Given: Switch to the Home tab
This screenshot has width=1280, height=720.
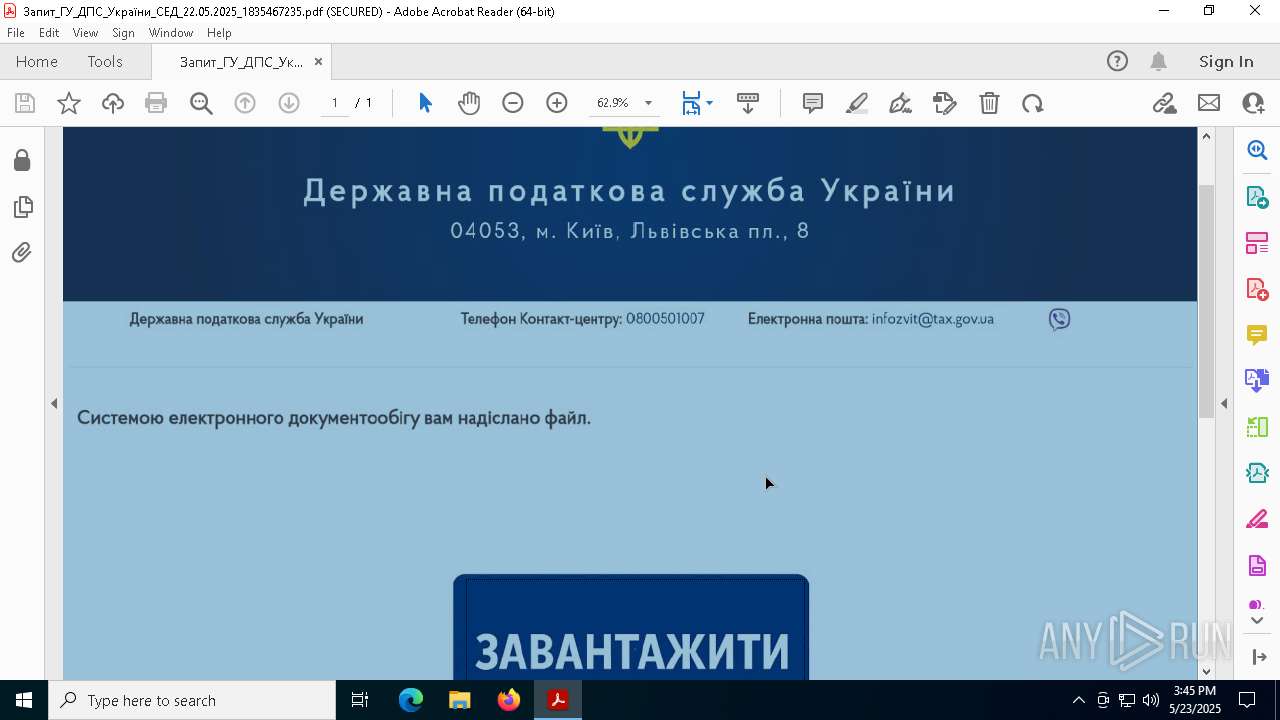Looking at the screenshot, I should pos(37,61).
